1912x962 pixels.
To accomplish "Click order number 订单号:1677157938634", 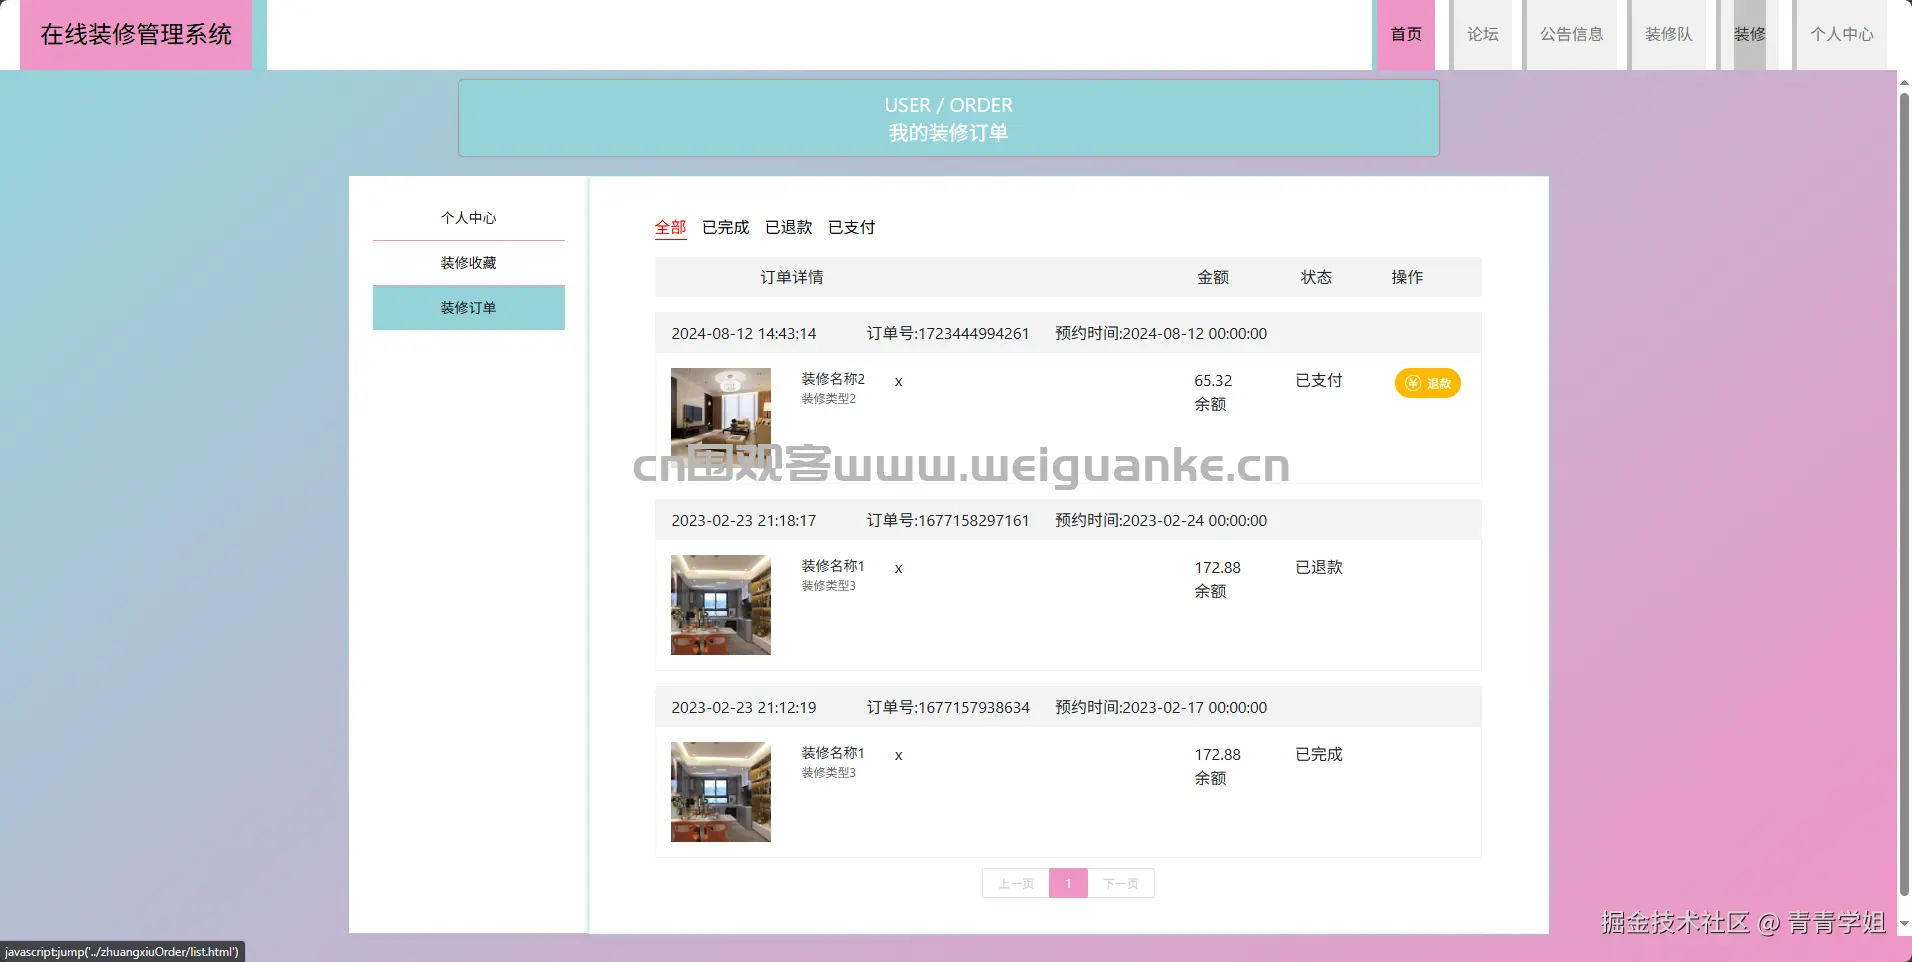I will pos(948,707).
